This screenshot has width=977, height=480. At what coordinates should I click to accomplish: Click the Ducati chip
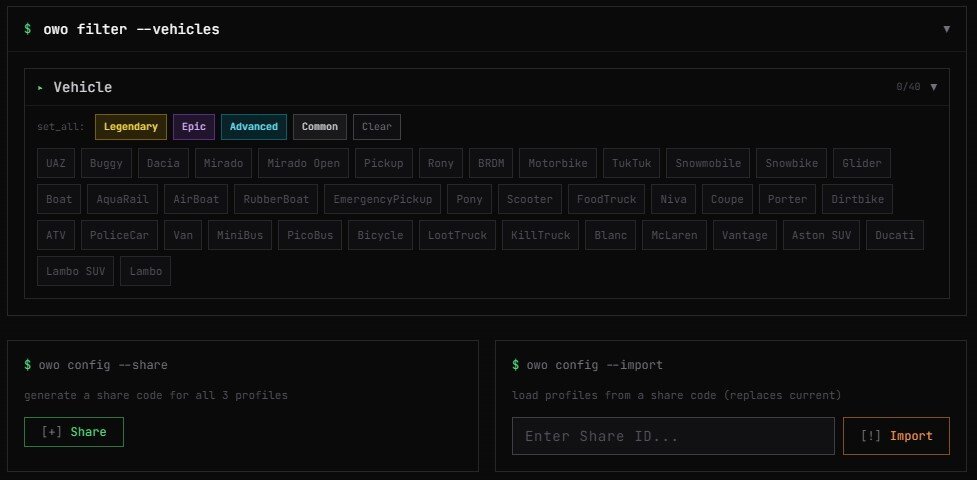click(895, 235)
